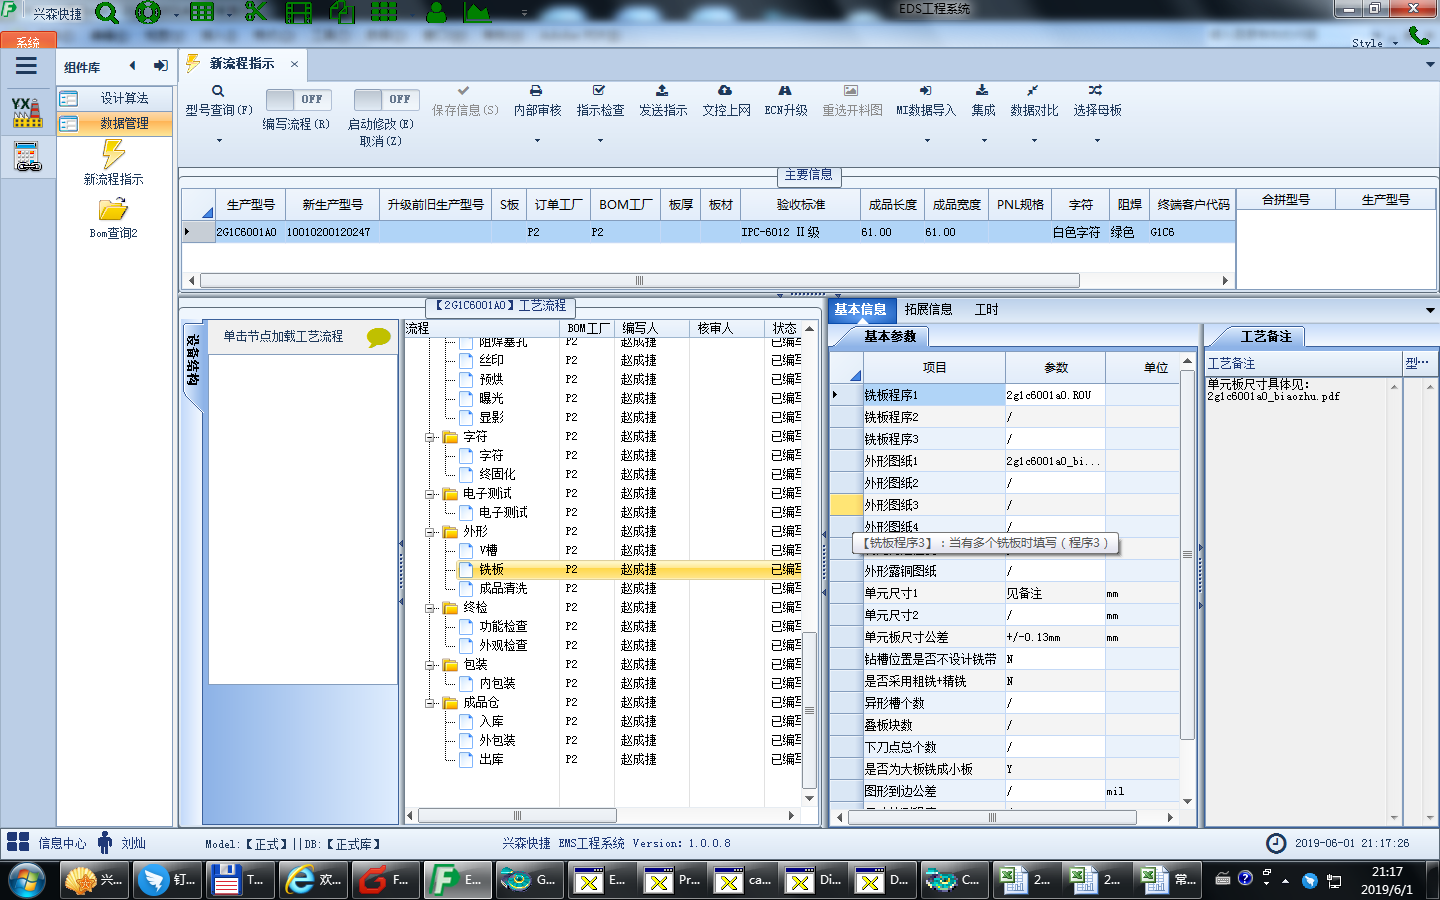Pin the component library using the arrow-door icon
This screenshot has width=1440, height=900.
pos(160,66)
